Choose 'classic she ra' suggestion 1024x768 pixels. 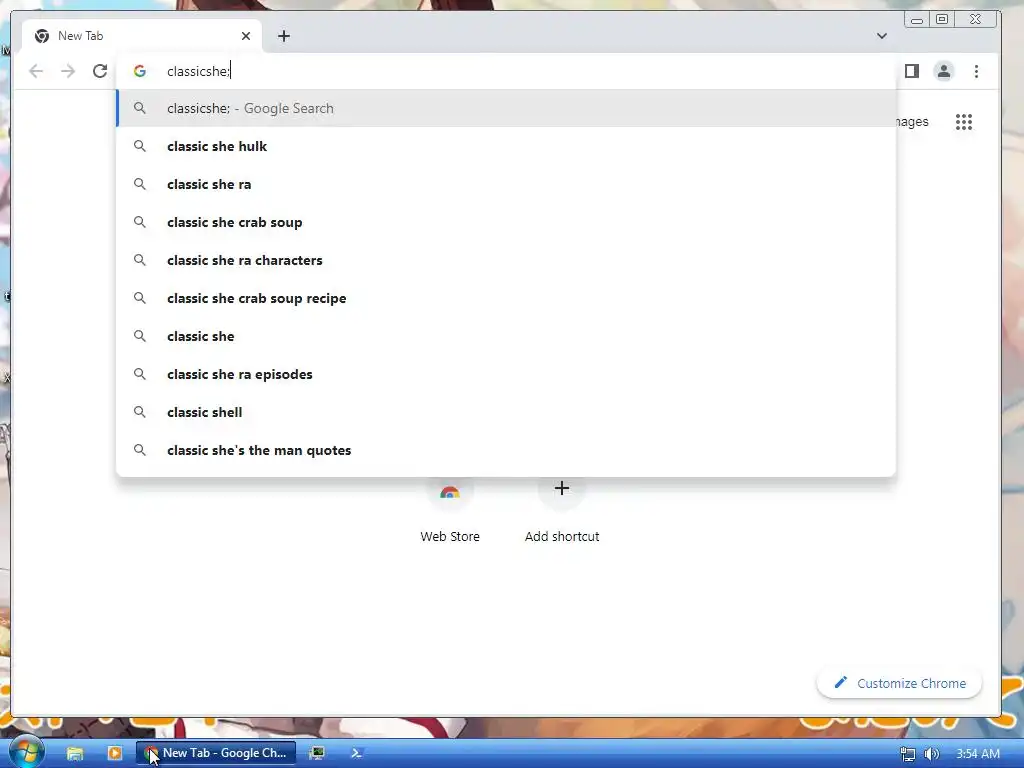(x=506, y=184)
